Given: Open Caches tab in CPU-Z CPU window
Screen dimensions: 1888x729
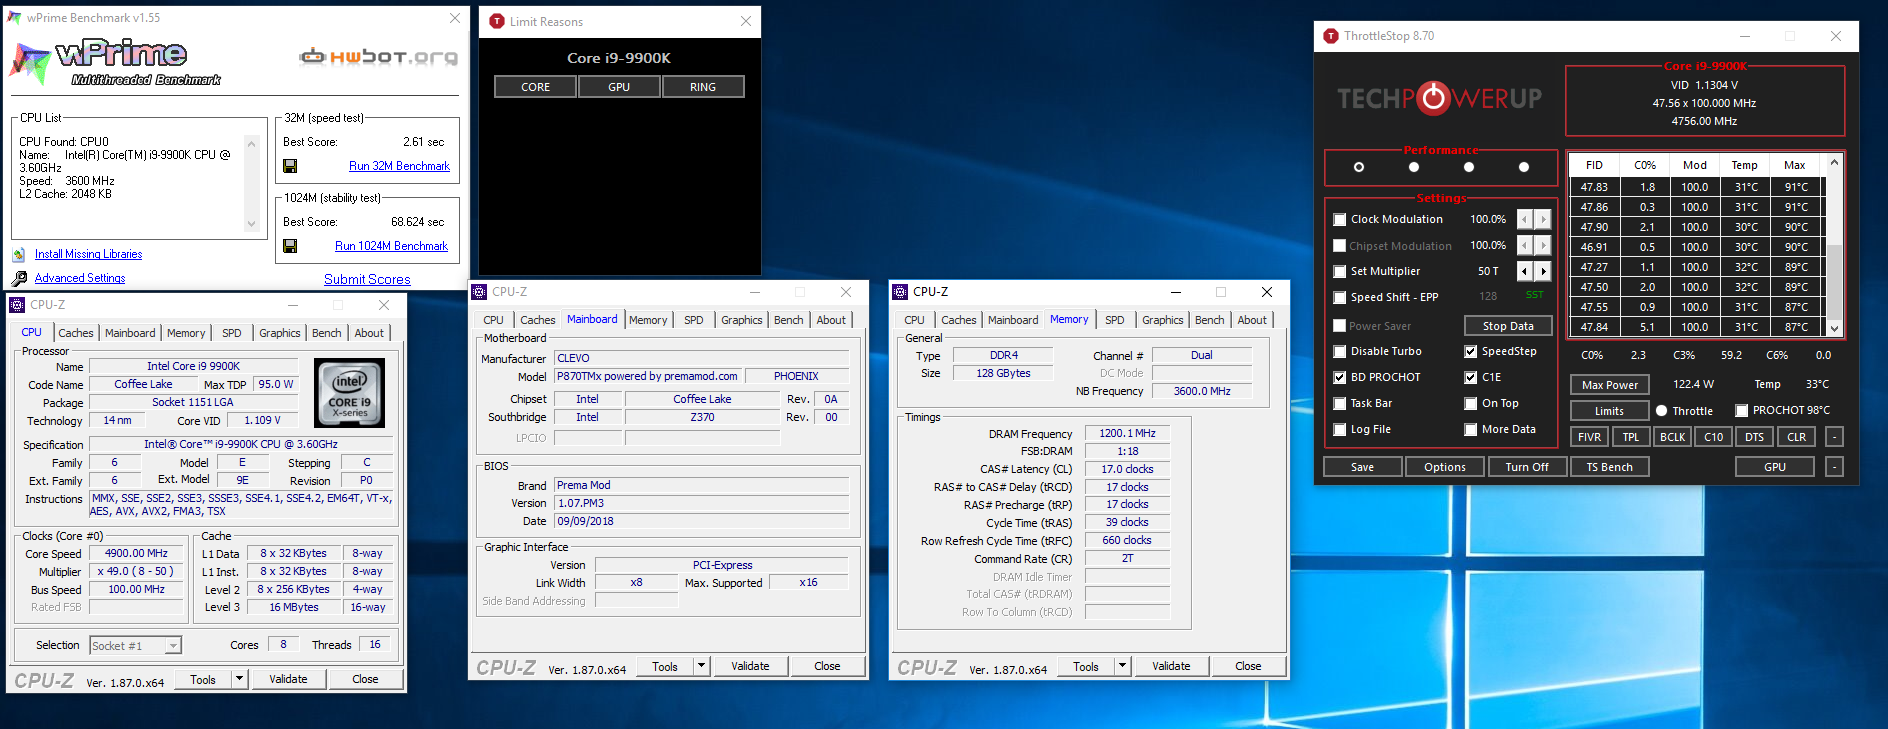Looking at the screenshot, I should pos(76,333).
